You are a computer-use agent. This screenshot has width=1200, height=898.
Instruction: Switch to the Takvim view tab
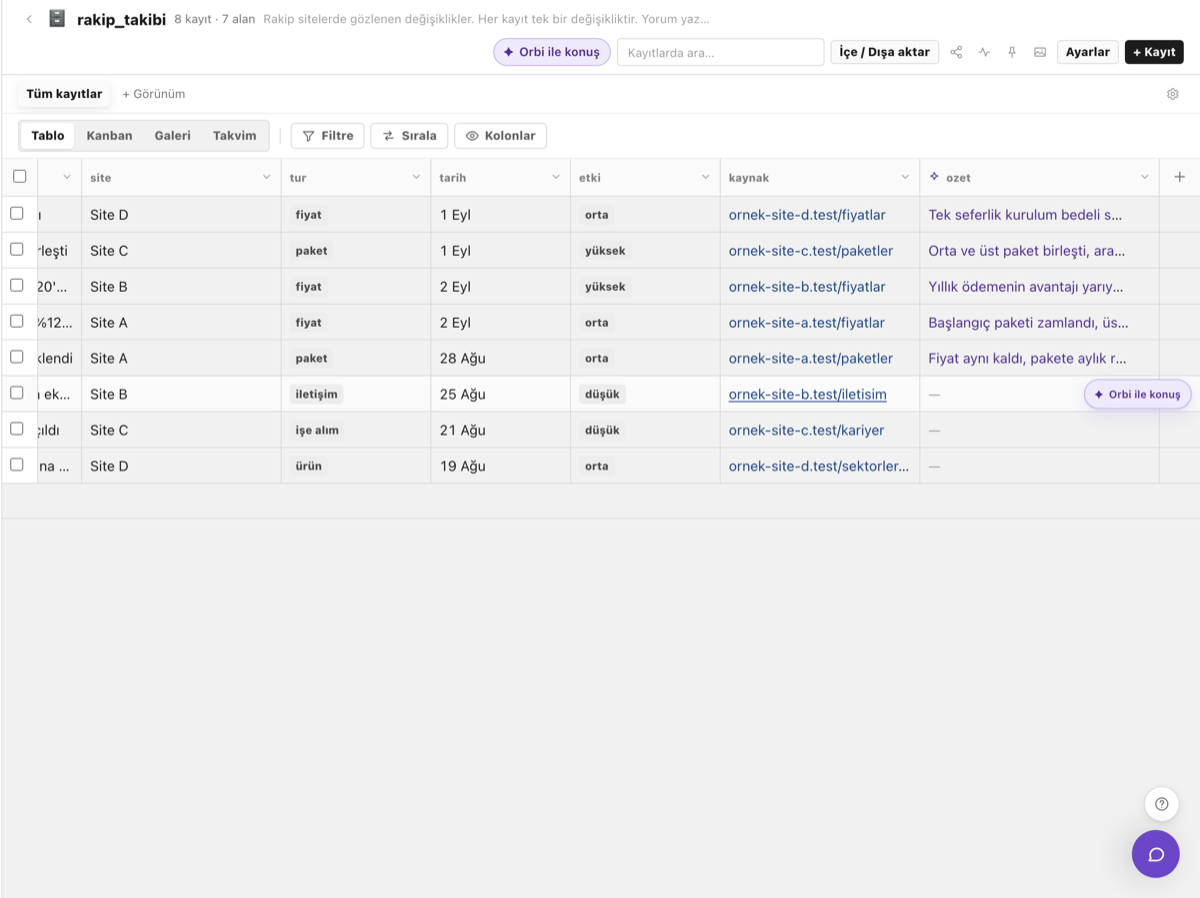[234, 136]
